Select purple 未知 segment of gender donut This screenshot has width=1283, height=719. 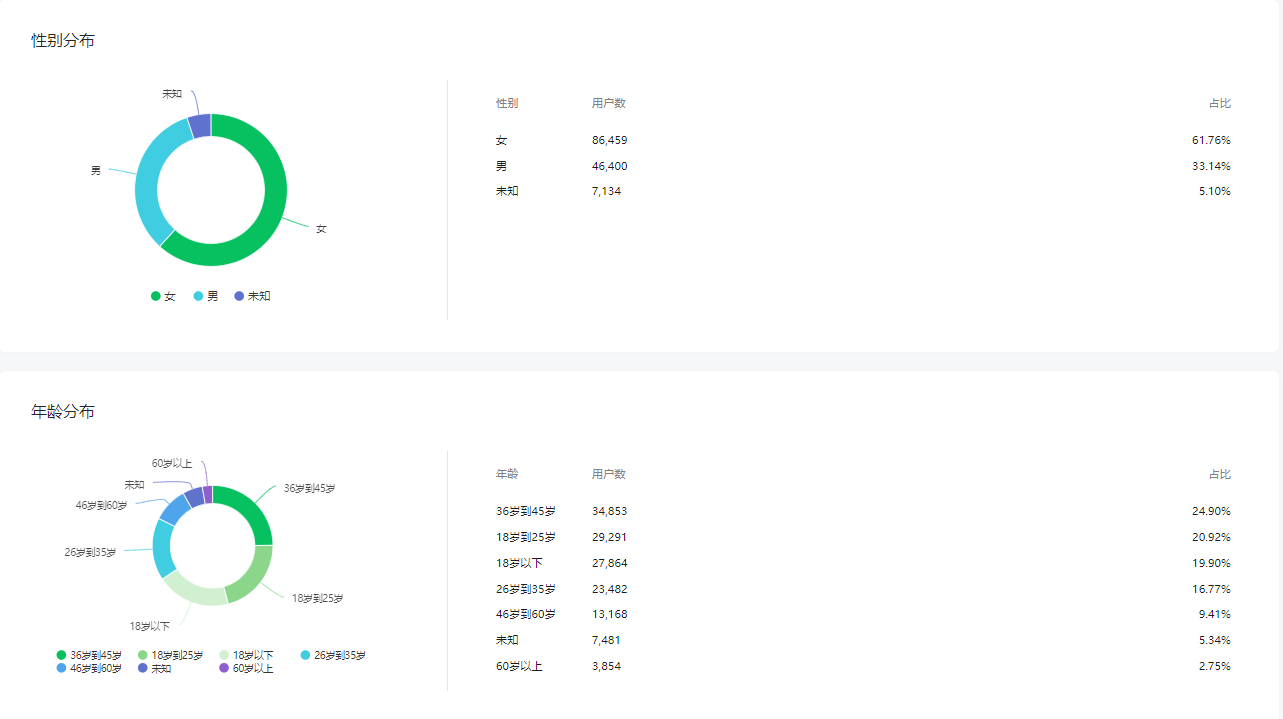click(200, 126)
